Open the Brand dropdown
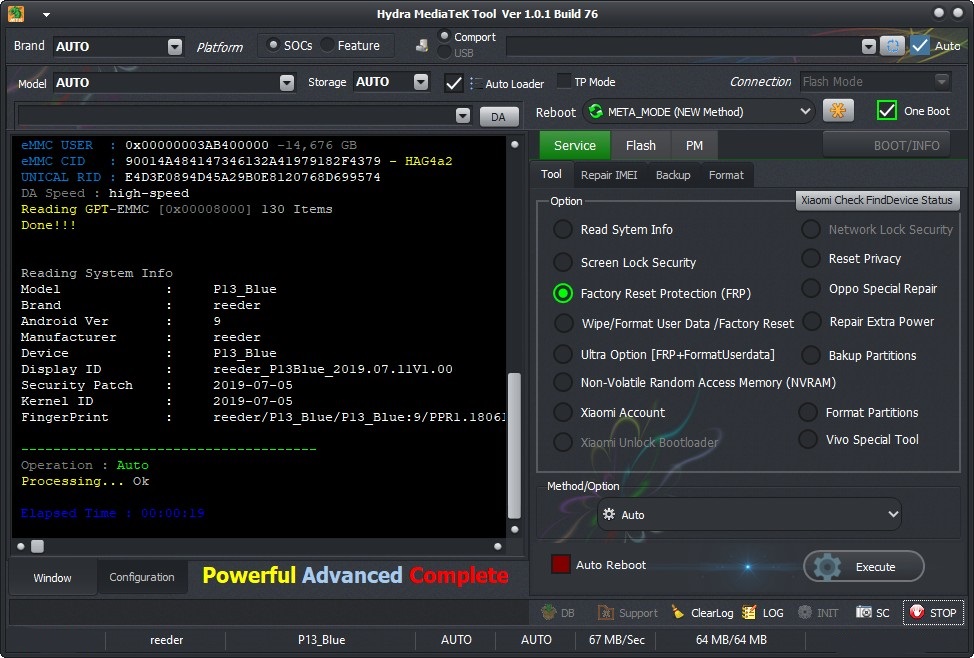974x658 pixels. 175,47
